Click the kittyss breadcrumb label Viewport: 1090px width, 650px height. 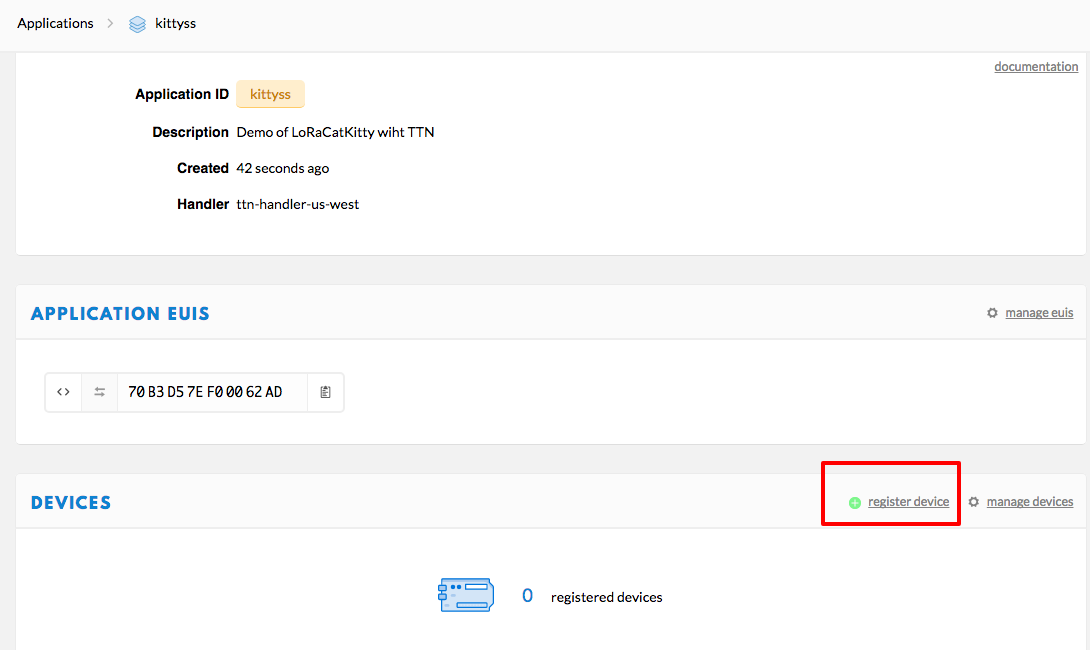175,24
